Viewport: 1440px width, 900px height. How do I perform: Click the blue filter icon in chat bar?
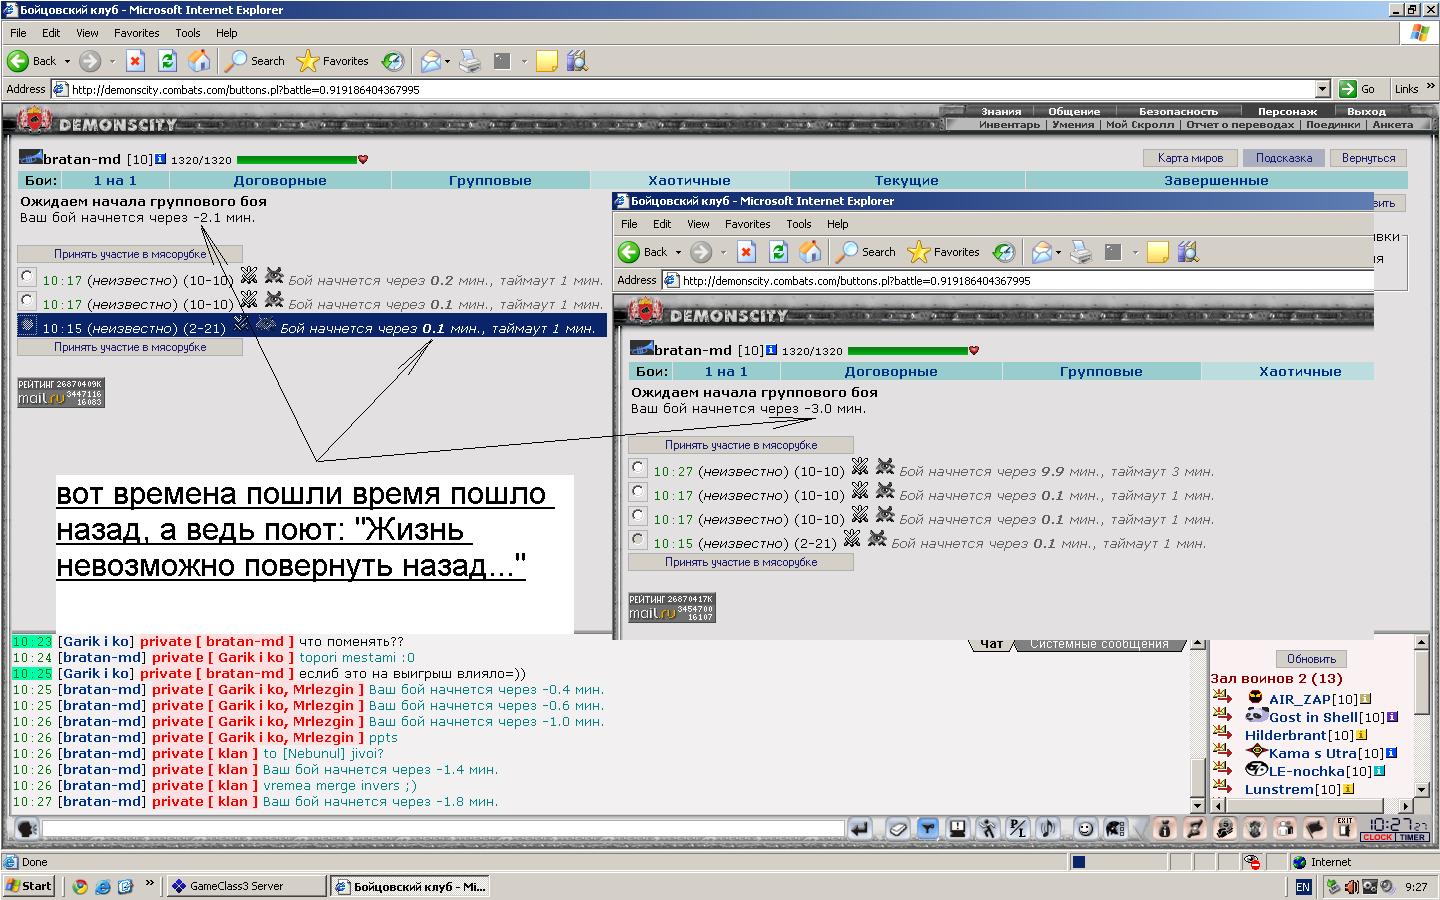coord(928,828)
